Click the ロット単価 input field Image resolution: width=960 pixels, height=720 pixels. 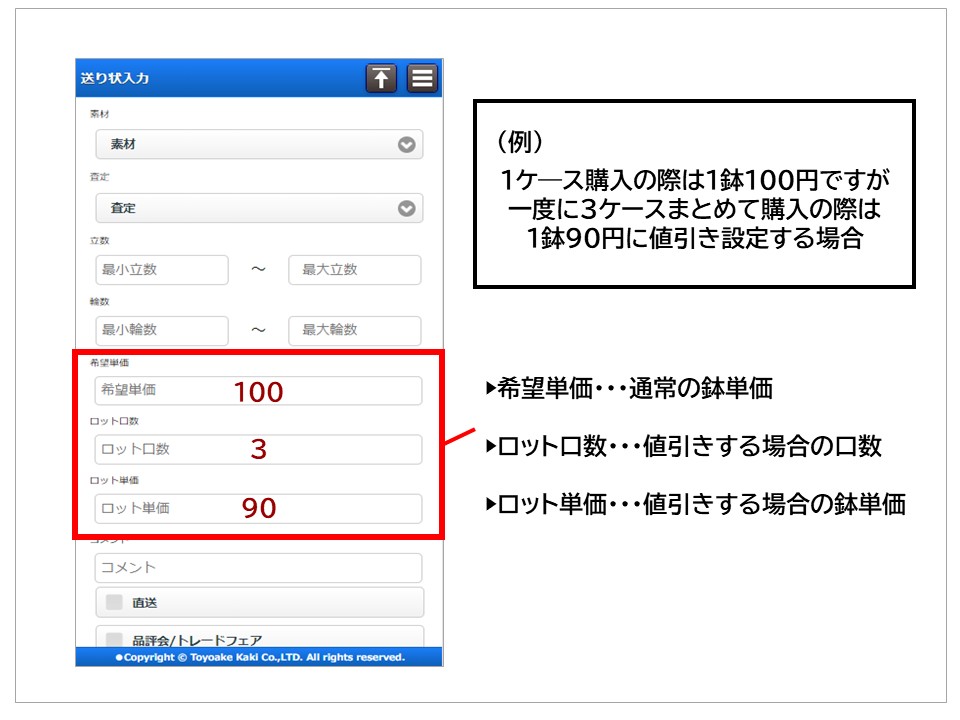[259, 508]
